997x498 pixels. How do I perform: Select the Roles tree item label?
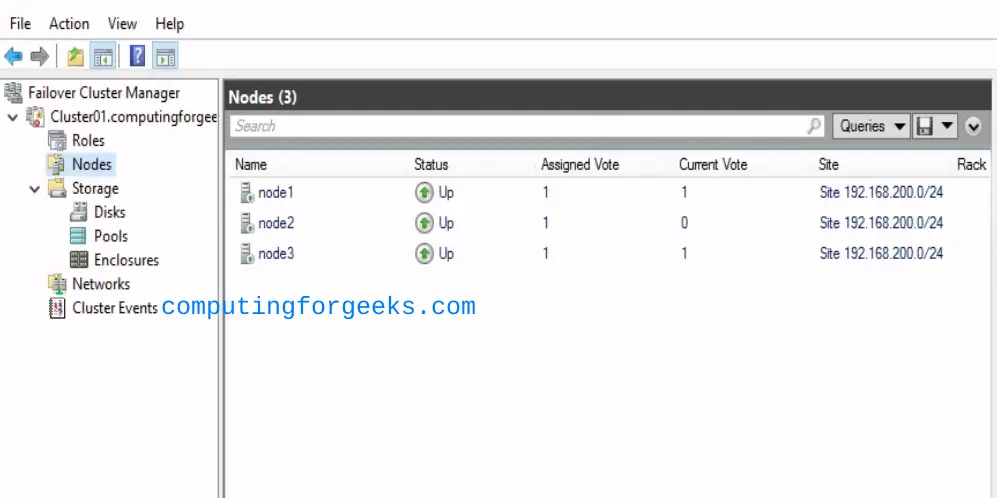tap(88, 141)
